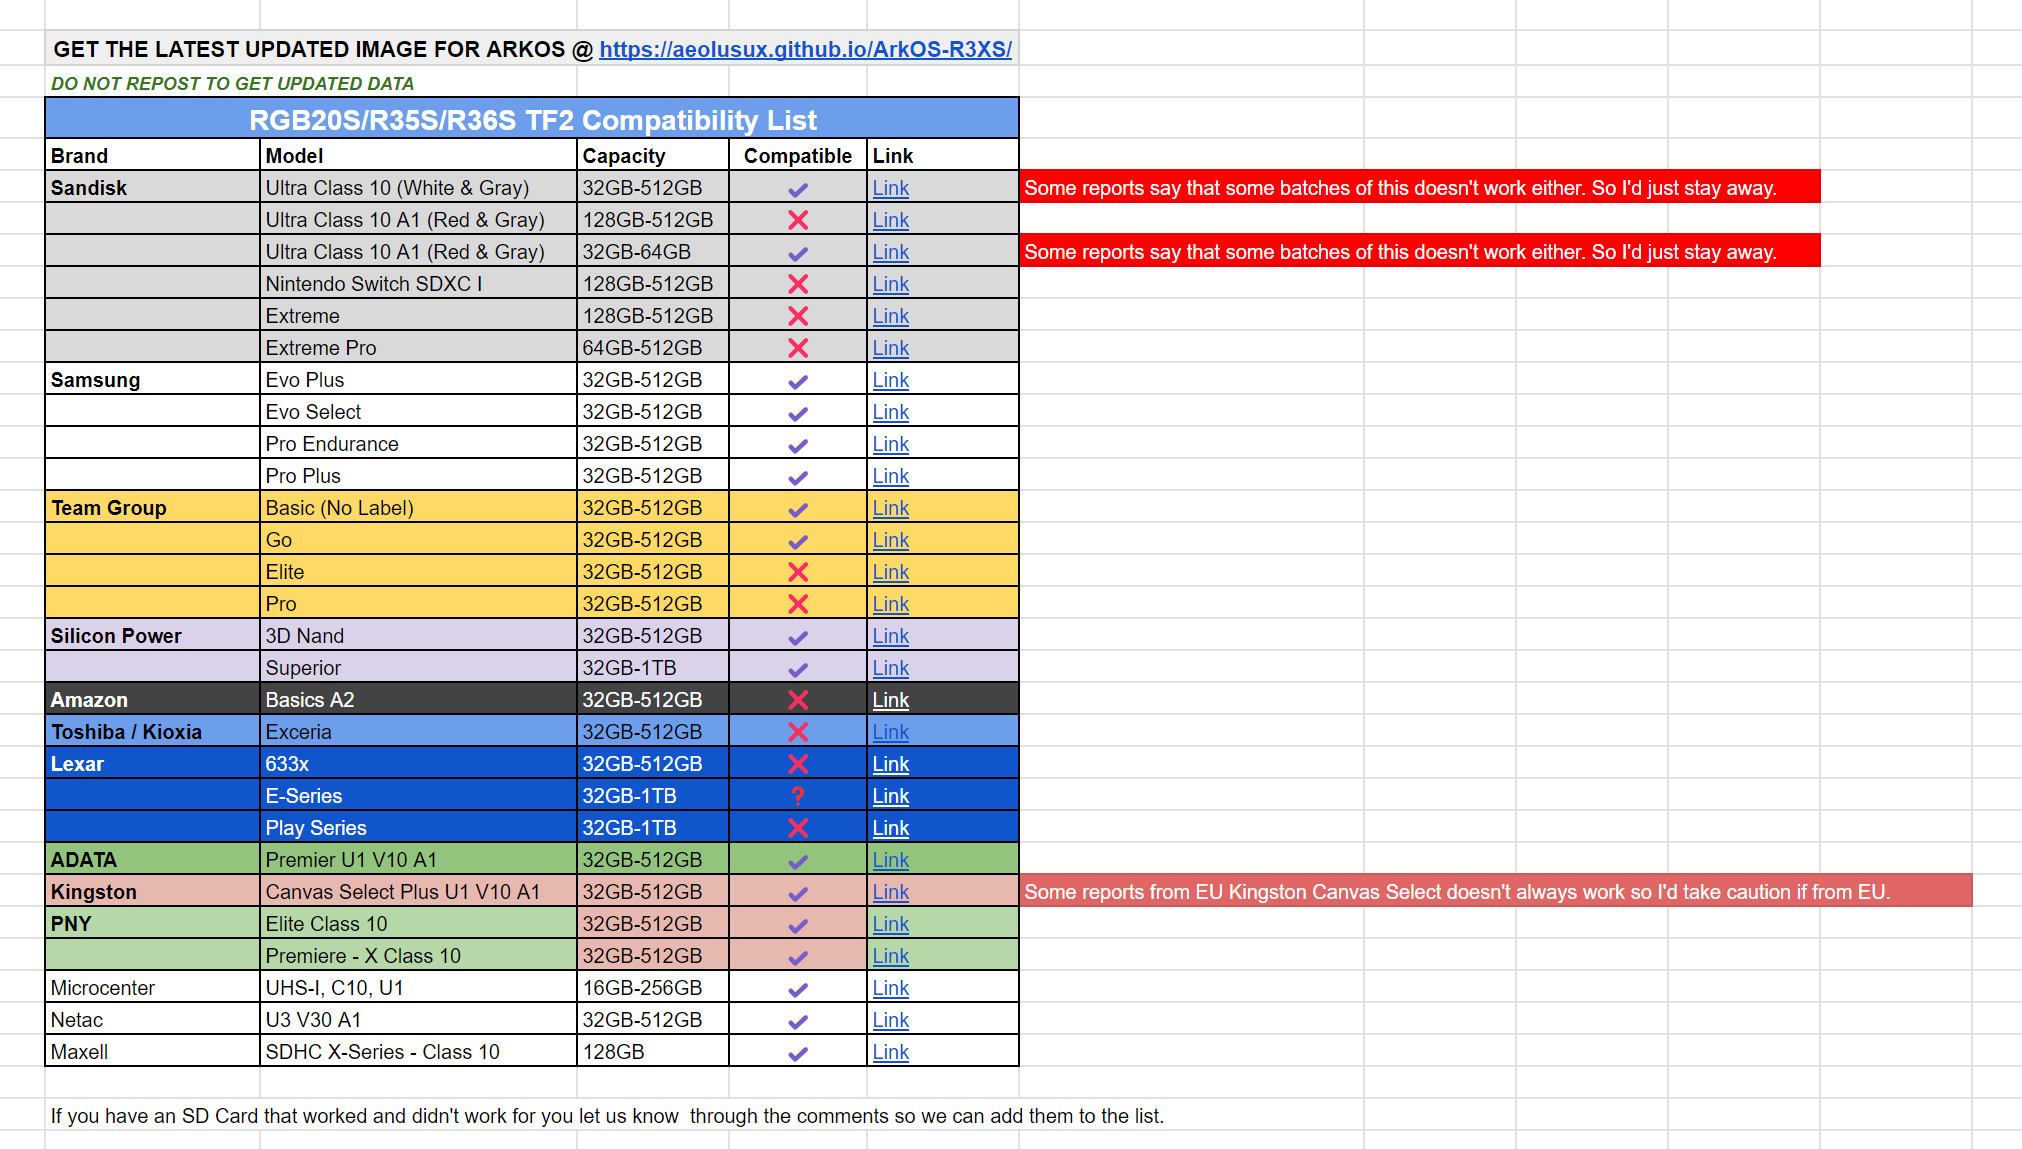Select the Compatible column header cell
This screenshot has height=1149, width=2022.
tap(797, 156)
